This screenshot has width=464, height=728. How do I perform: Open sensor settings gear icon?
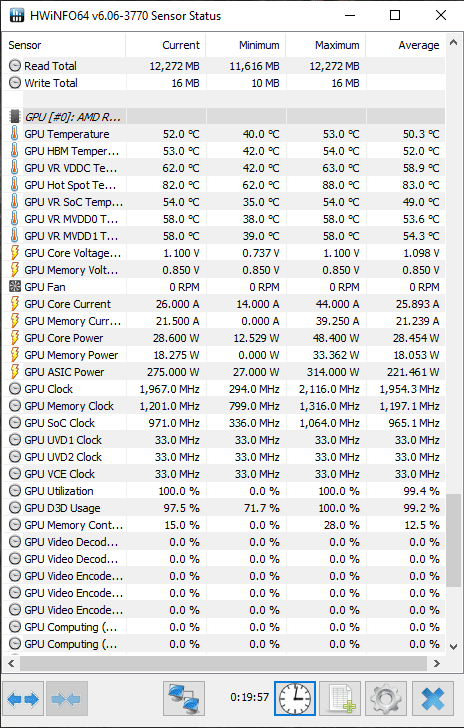point(386,698)
